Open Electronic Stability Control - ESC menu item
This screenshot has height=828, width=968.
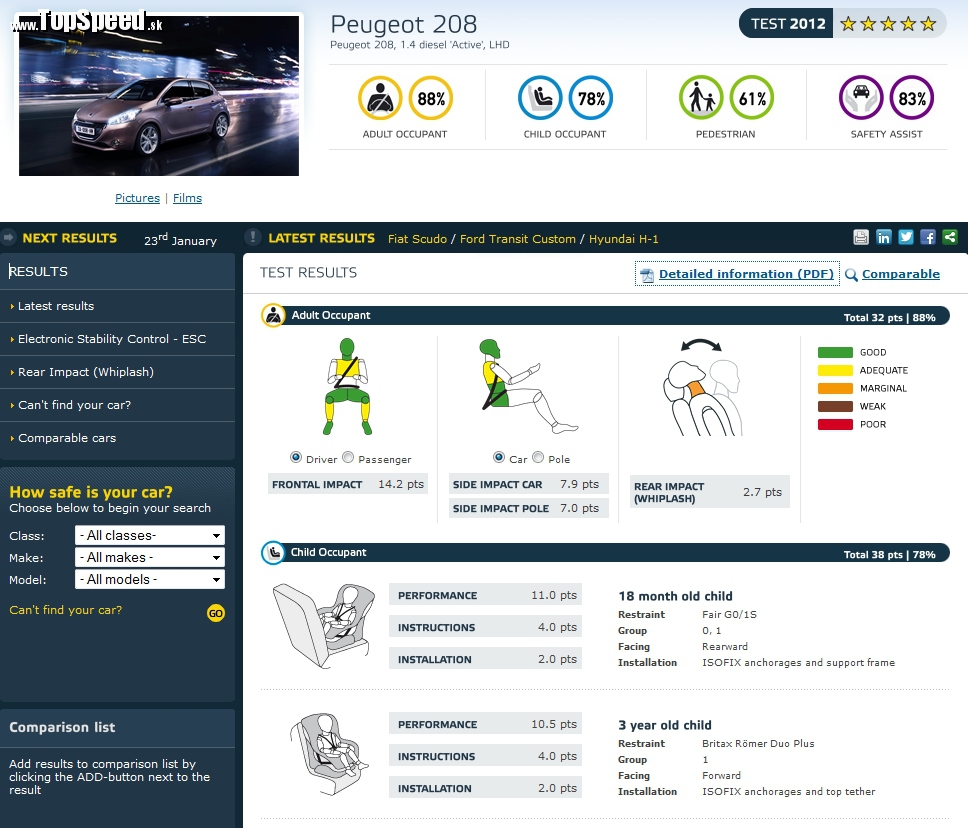click(x=117, y=339)
